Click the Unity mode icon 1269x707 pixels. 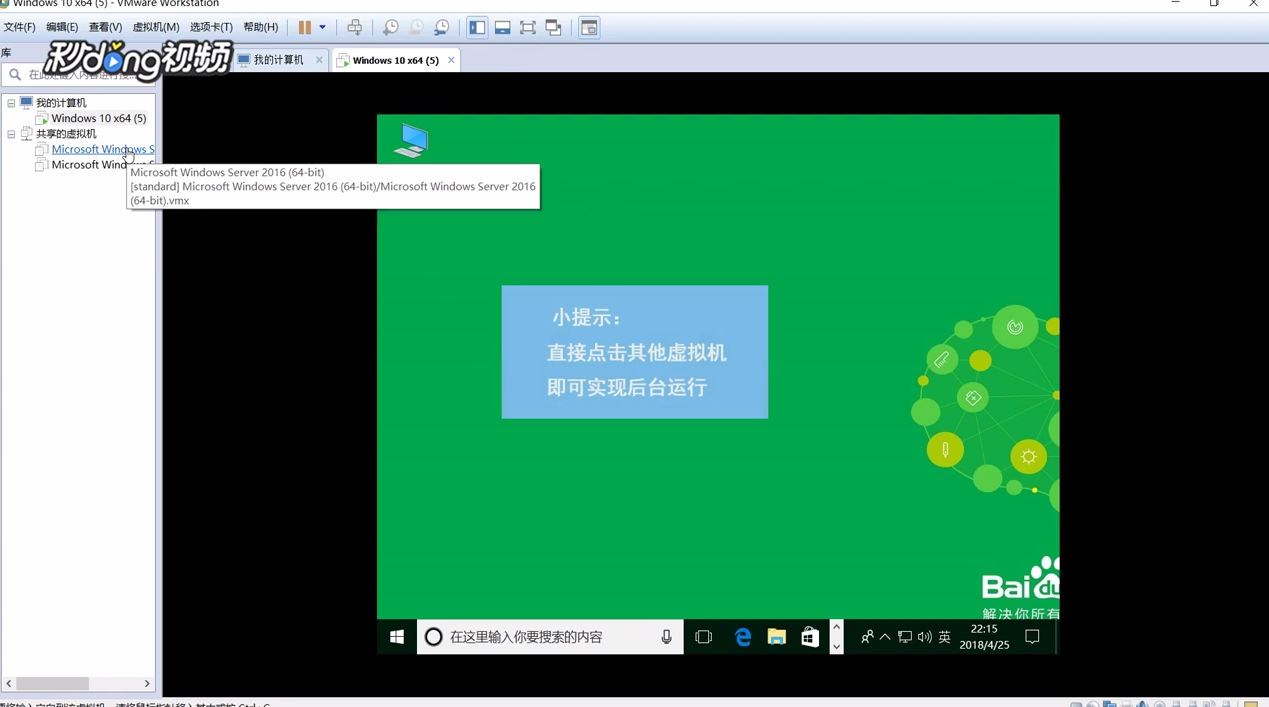(553, 27)
